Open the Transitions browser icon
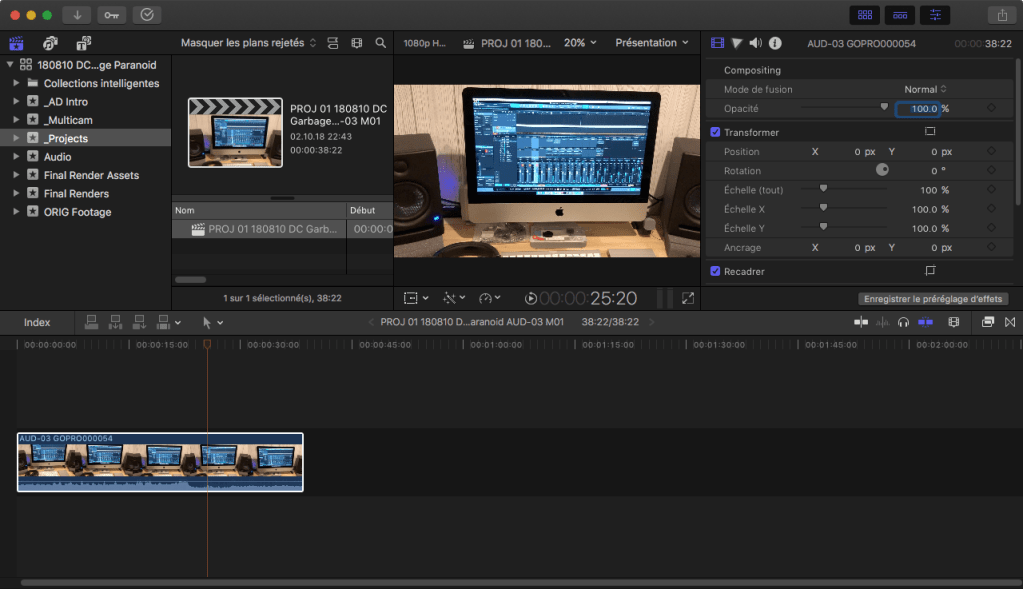This screenshot has width=1023, height=589. (x=1010, y=322)
